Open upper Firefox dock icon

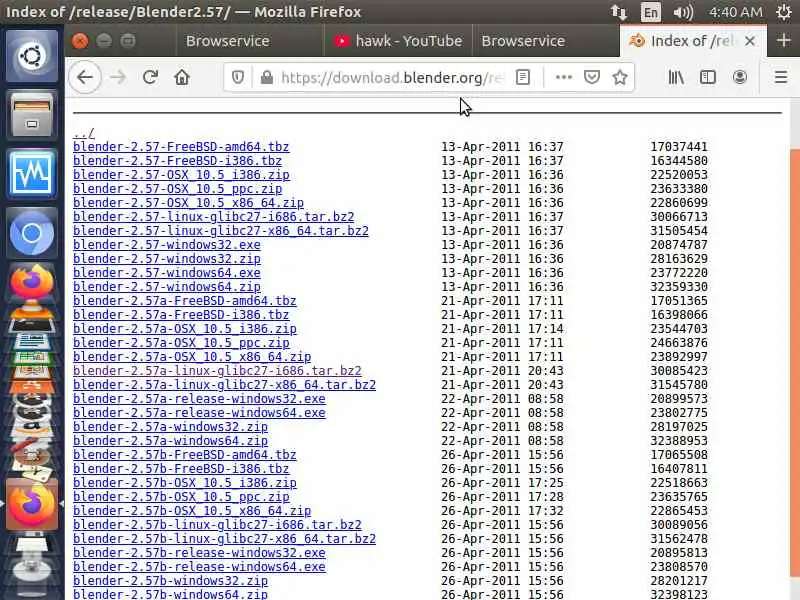[32, 281]
